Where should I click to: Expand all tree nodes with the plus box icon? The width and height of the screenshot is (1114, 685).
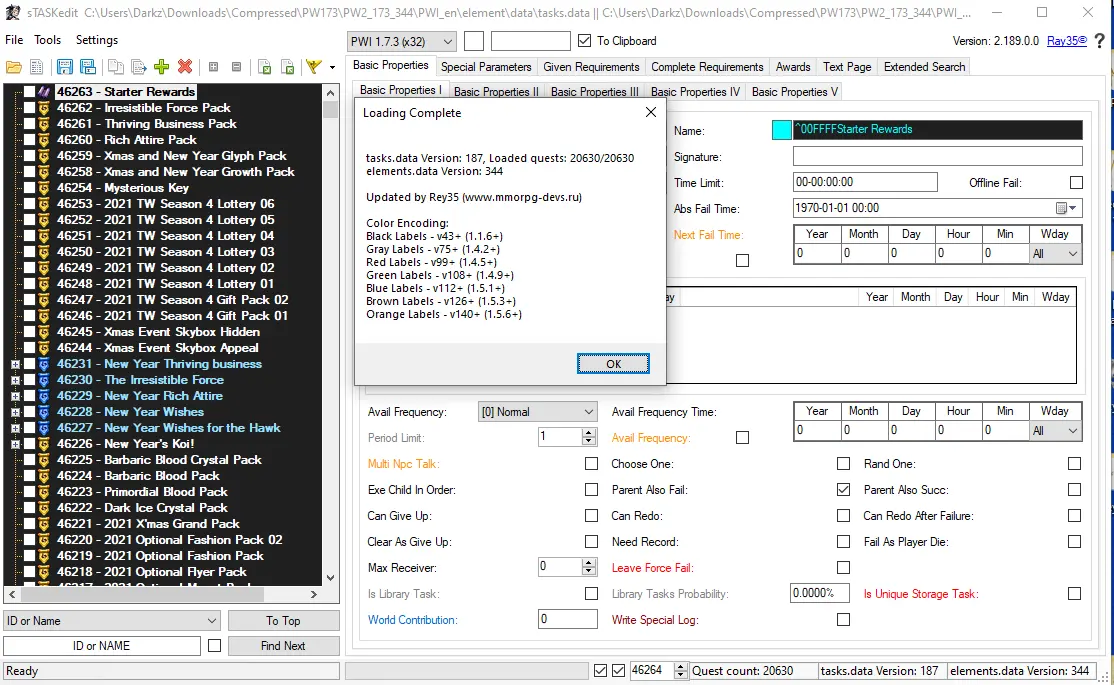coord(213,67)
